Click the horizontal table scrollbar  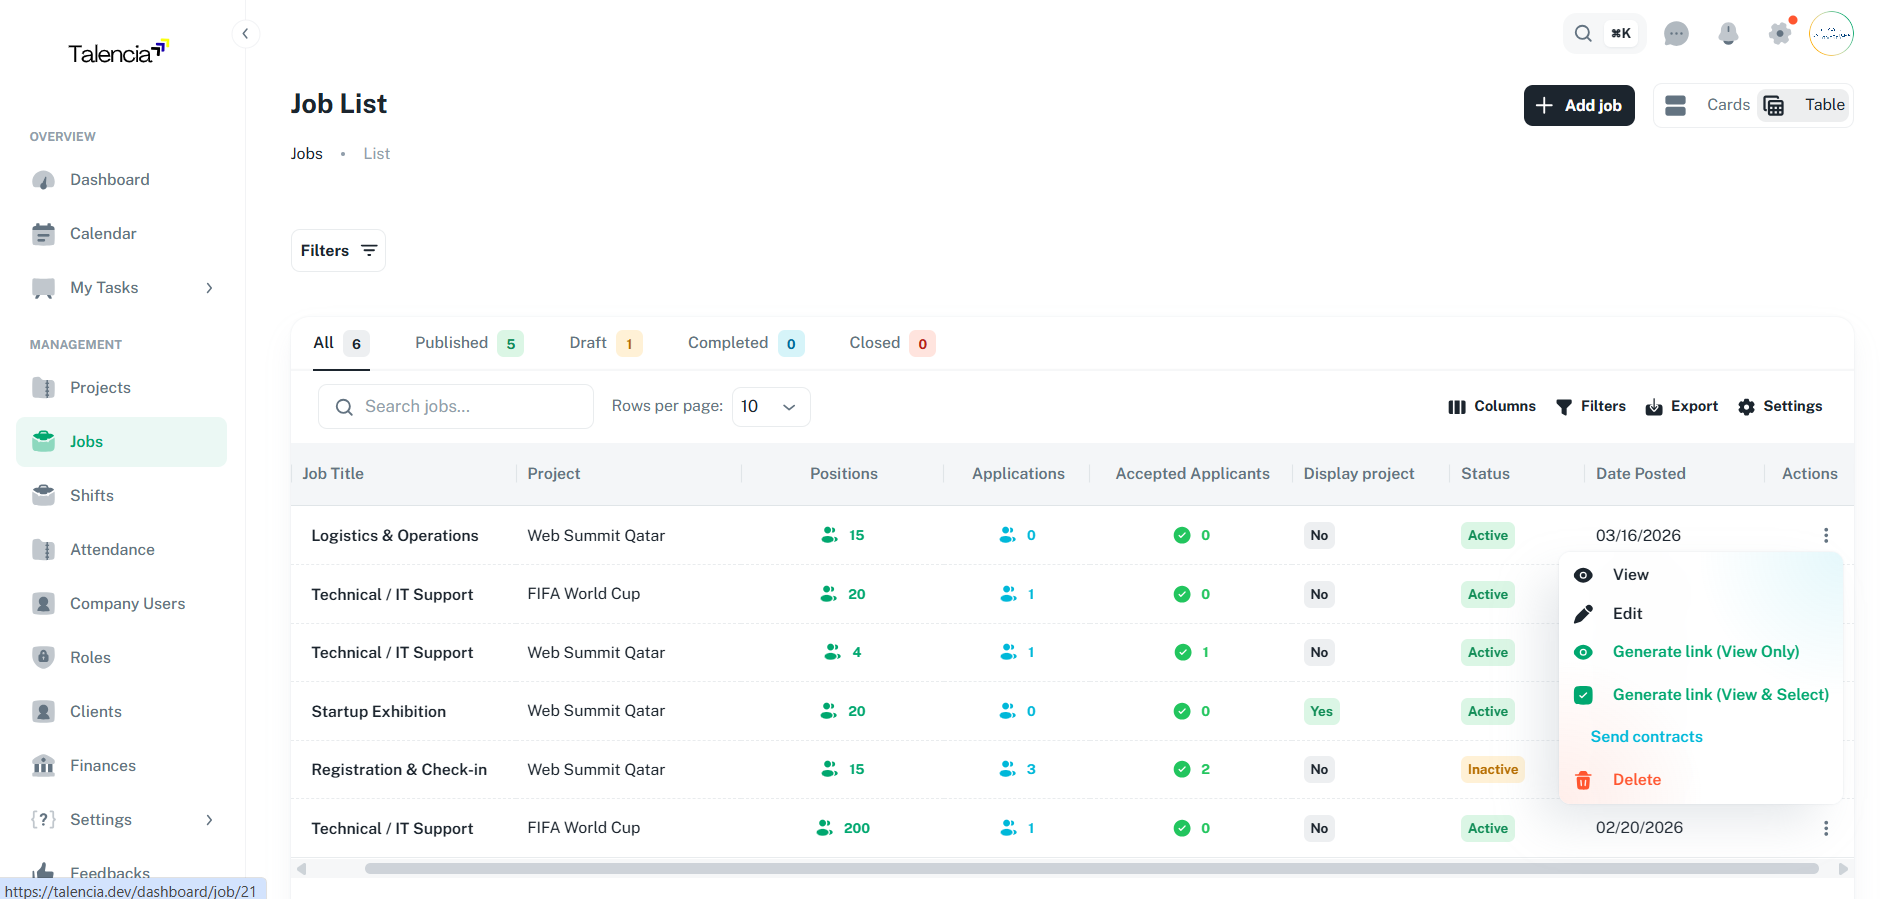pyautogui.click(x=1090, y=869)
